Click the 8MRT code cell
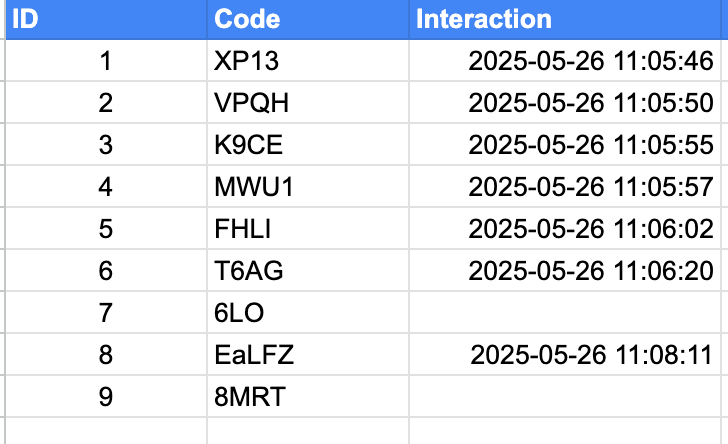Screen dimensions: 728x444 (x=308, y=397)
